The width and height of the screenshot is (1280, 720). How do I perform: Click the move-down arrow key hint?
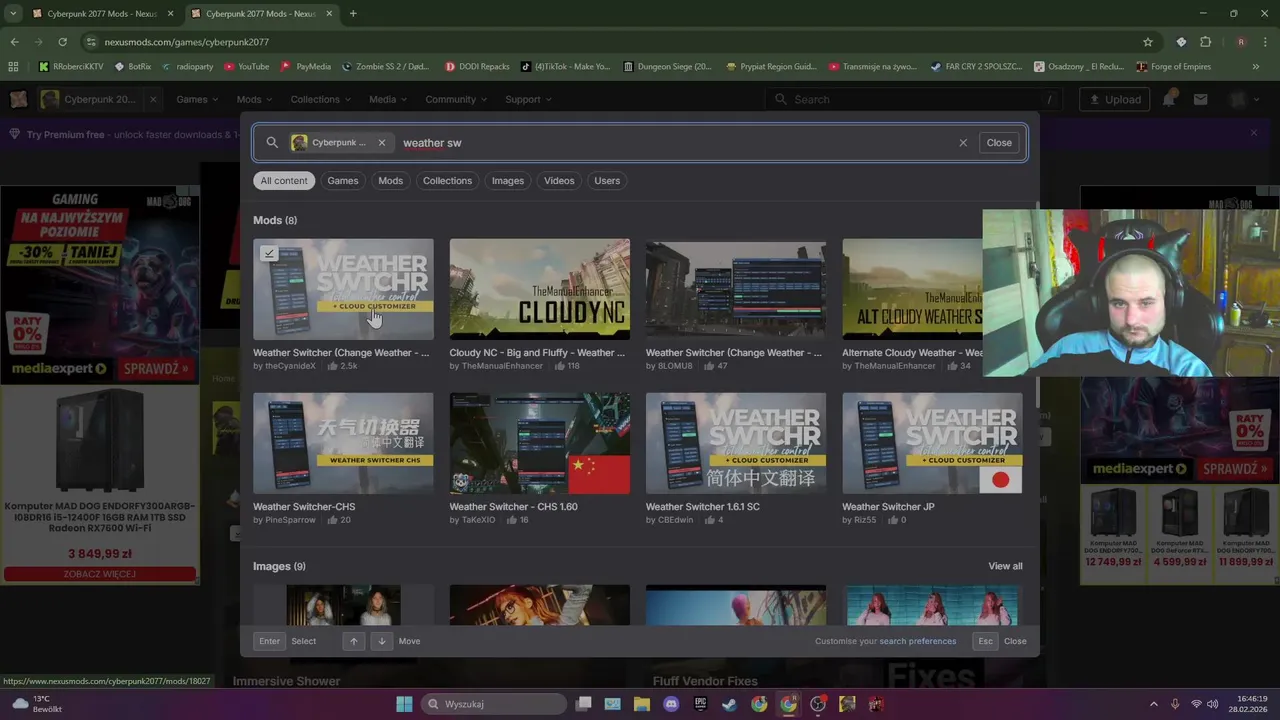(381, 641)
